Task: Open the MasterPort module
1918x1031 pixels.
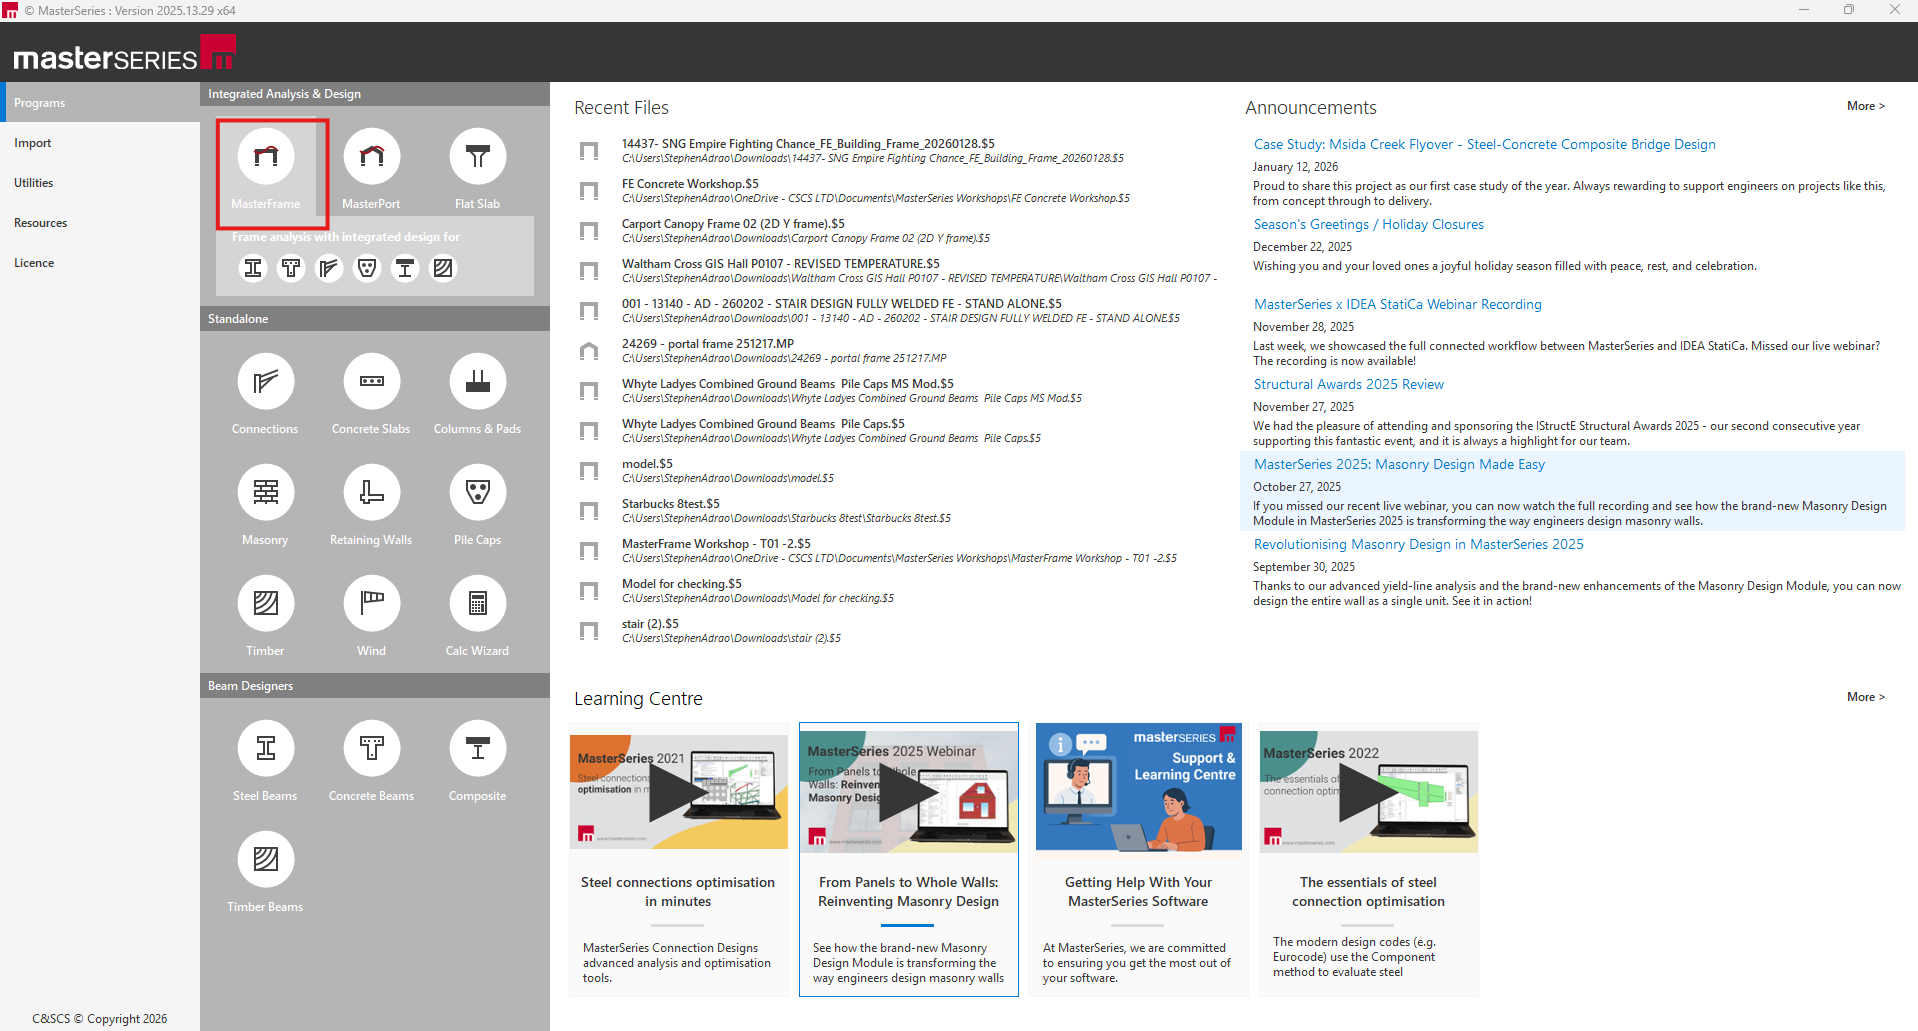Action: [372, 157]
